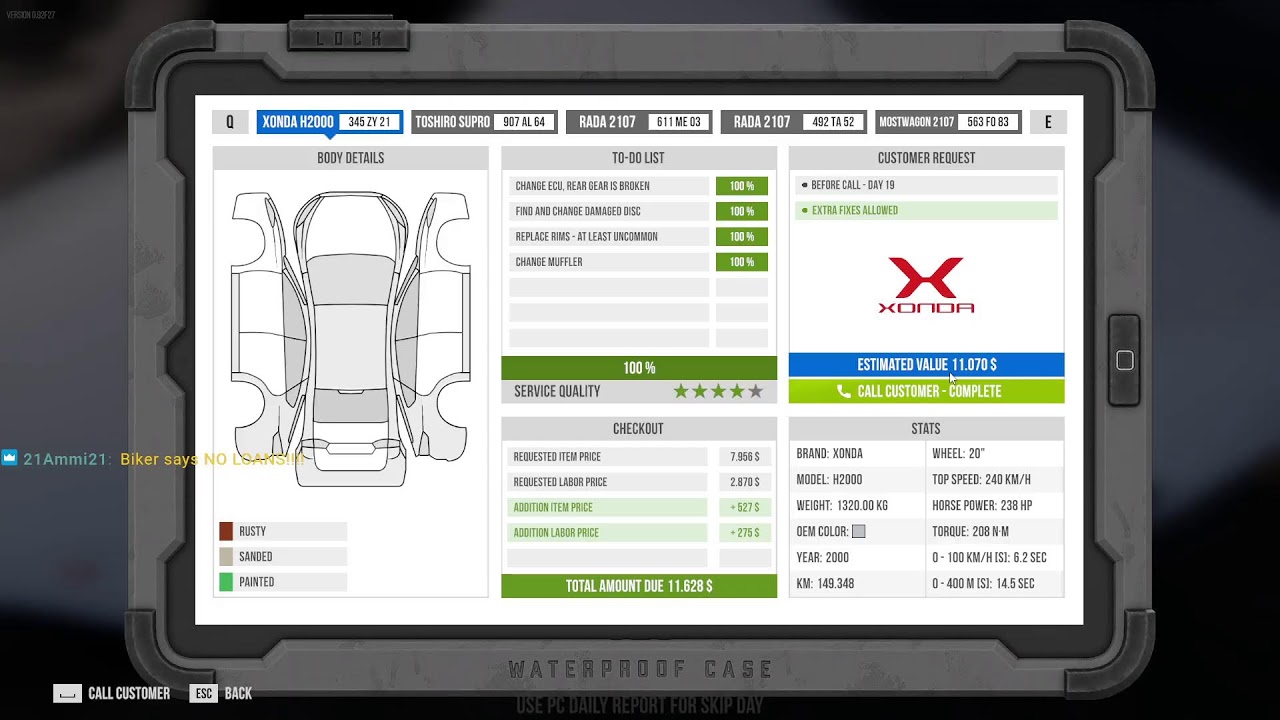Image resolution: width=1280 pixels, height=720 pixels.
Task: Click Call Customer - Complete button
Action: point(926,391)
